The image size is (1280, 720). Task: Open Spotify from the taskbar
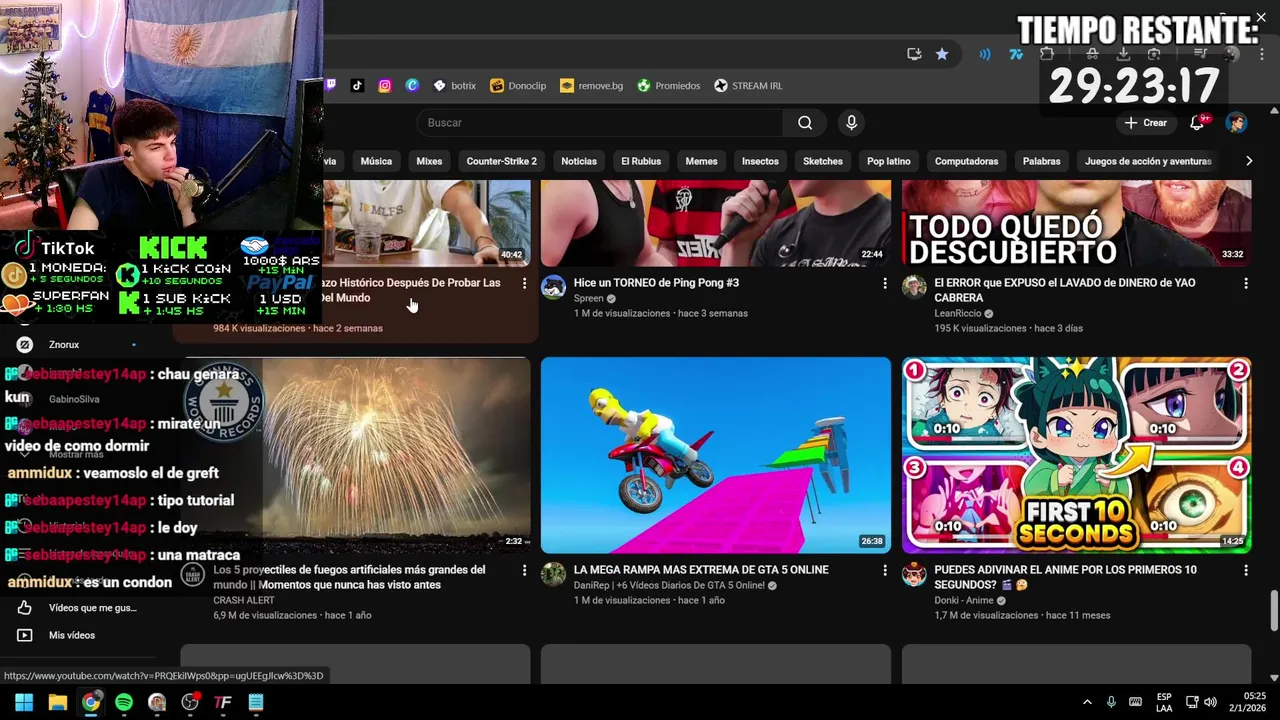[x=123, y=702]
